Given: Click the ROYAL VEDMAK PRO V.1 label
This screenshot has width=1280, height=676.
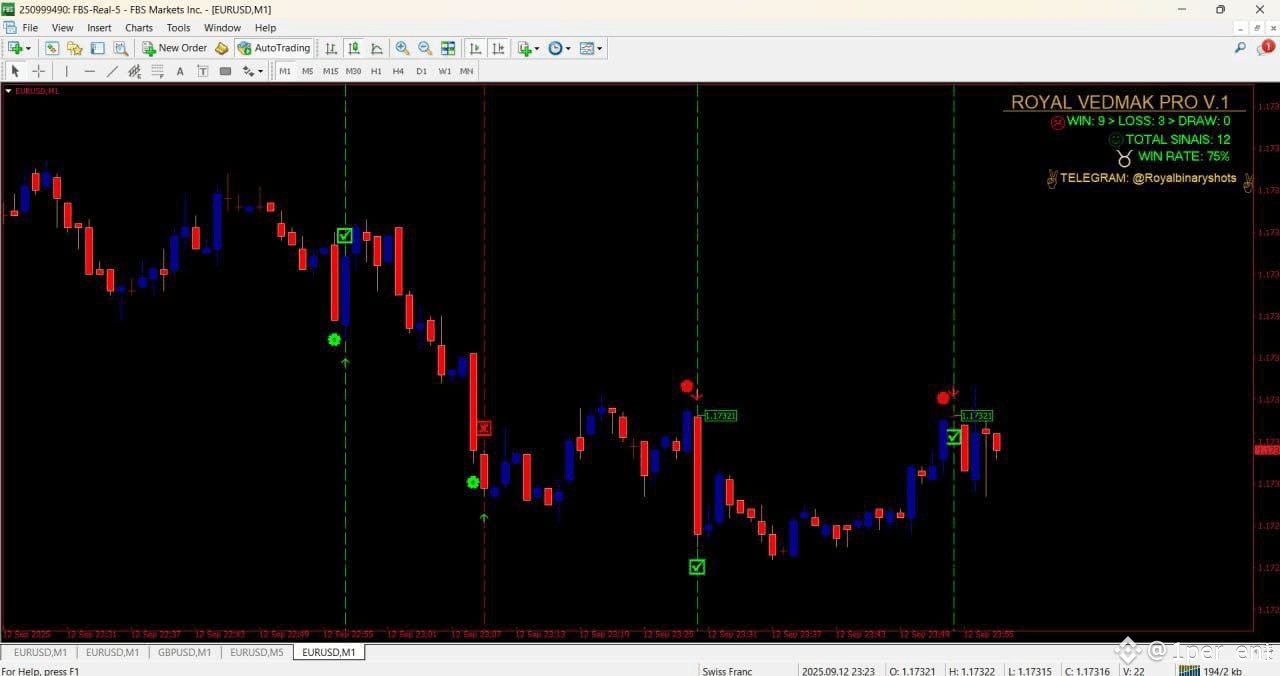Looking at the screenshot, I should (x=1120, y=102).
